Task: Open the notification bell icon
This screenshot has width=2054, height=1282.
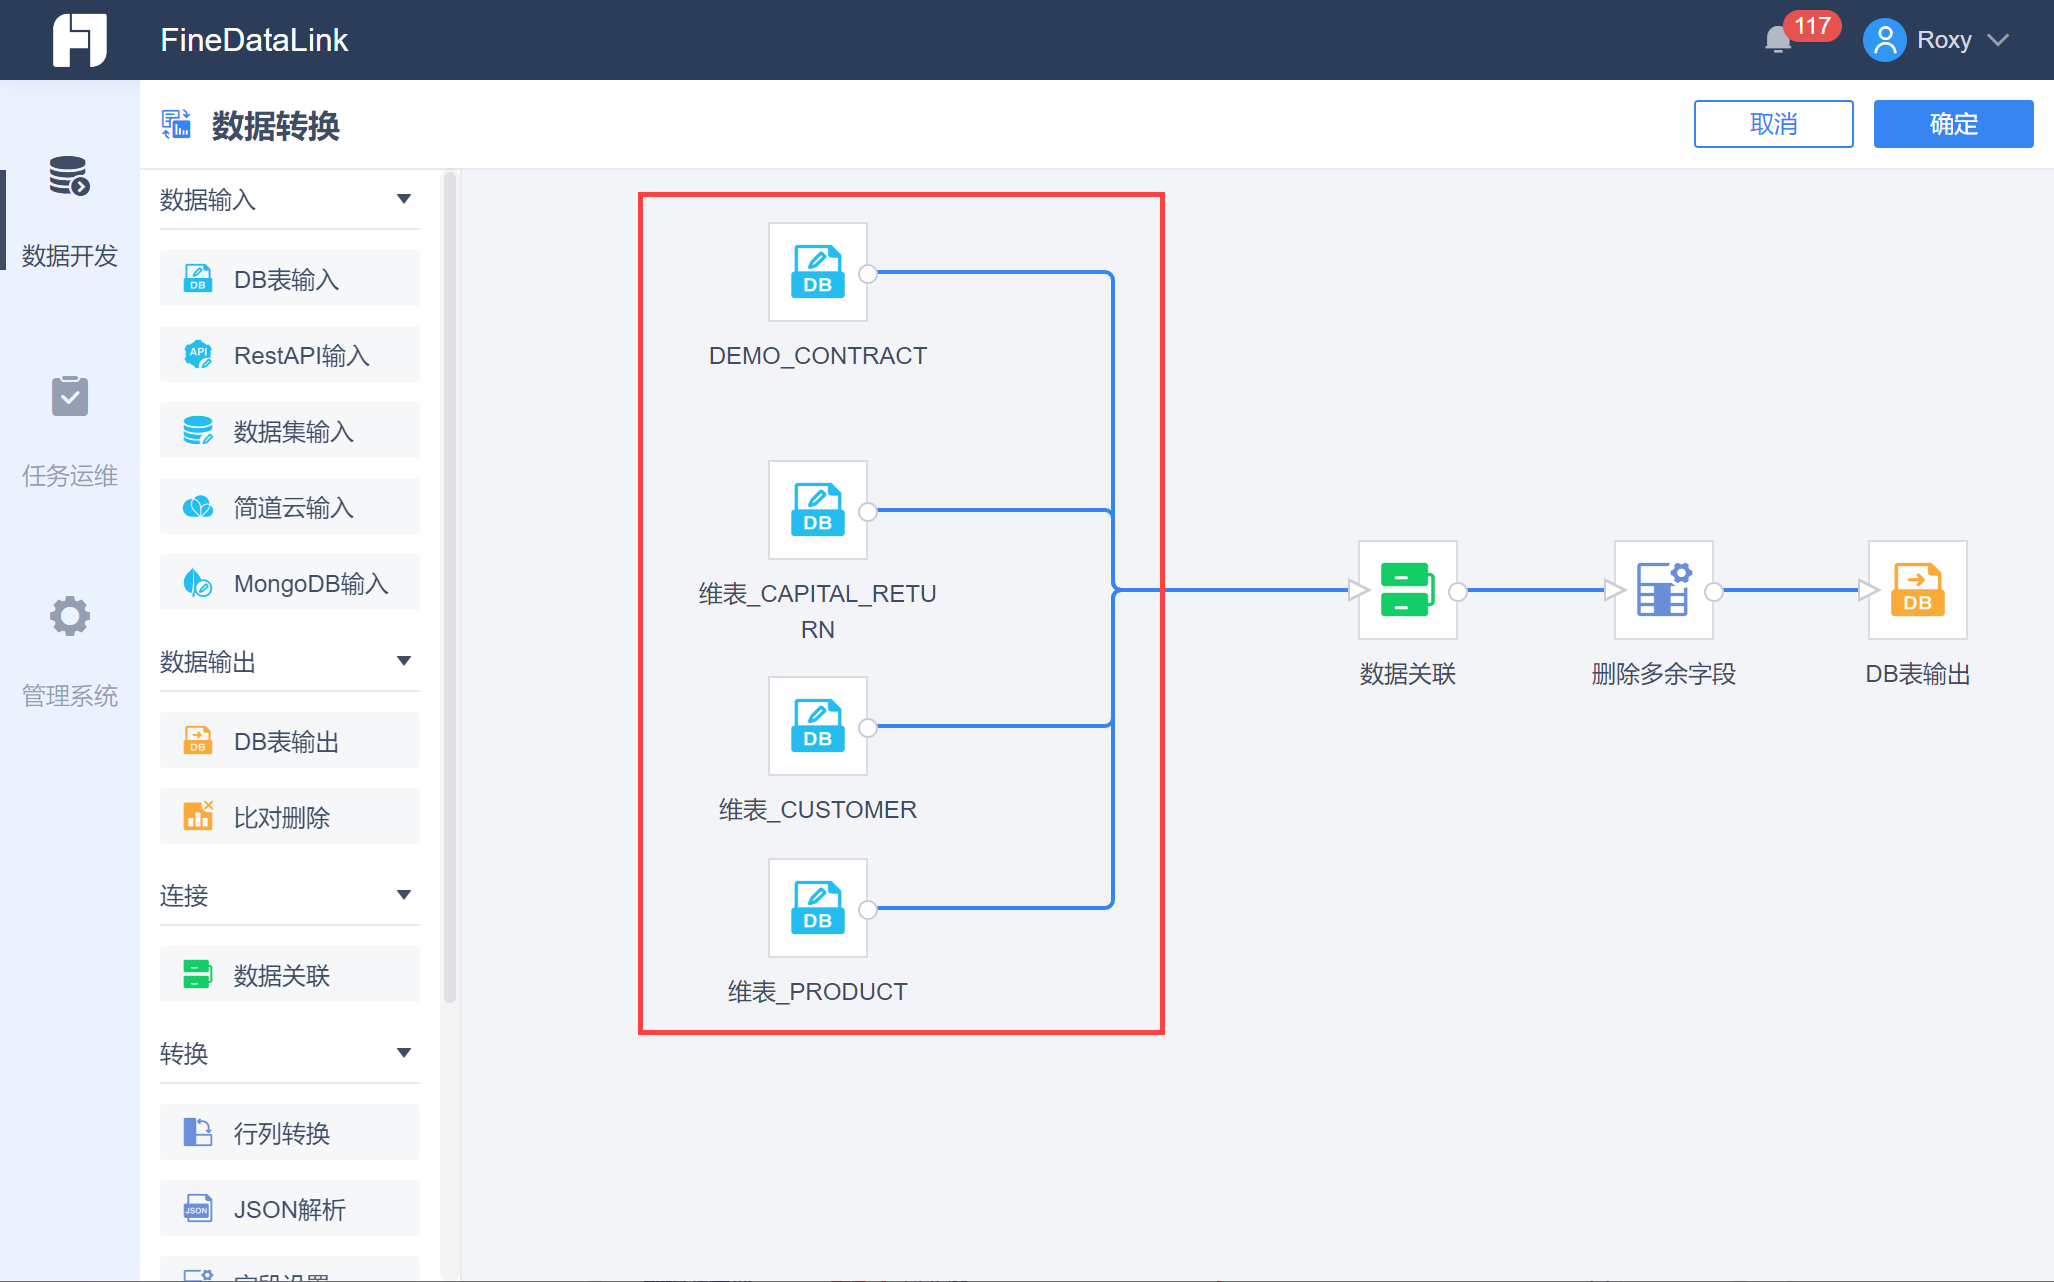Action: (x=1778, y=40)
